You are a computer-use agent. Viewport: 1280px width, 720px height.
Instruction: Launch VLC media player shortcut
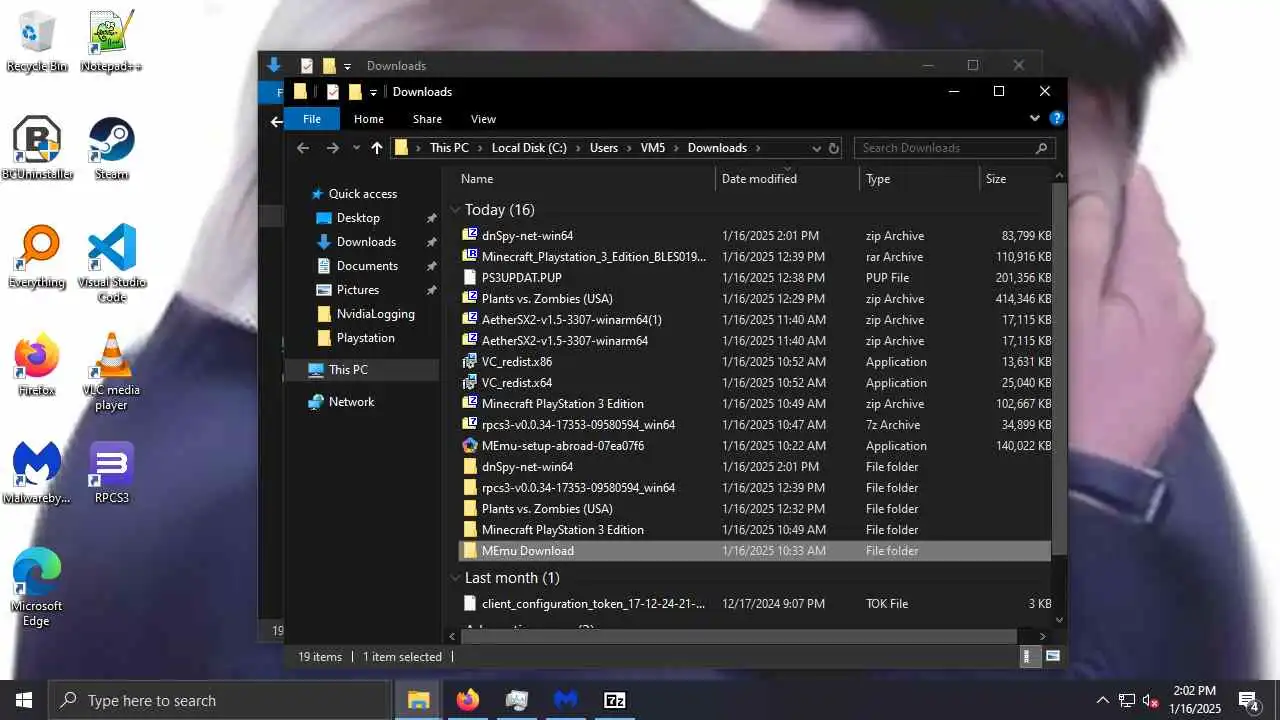[111, 372]
